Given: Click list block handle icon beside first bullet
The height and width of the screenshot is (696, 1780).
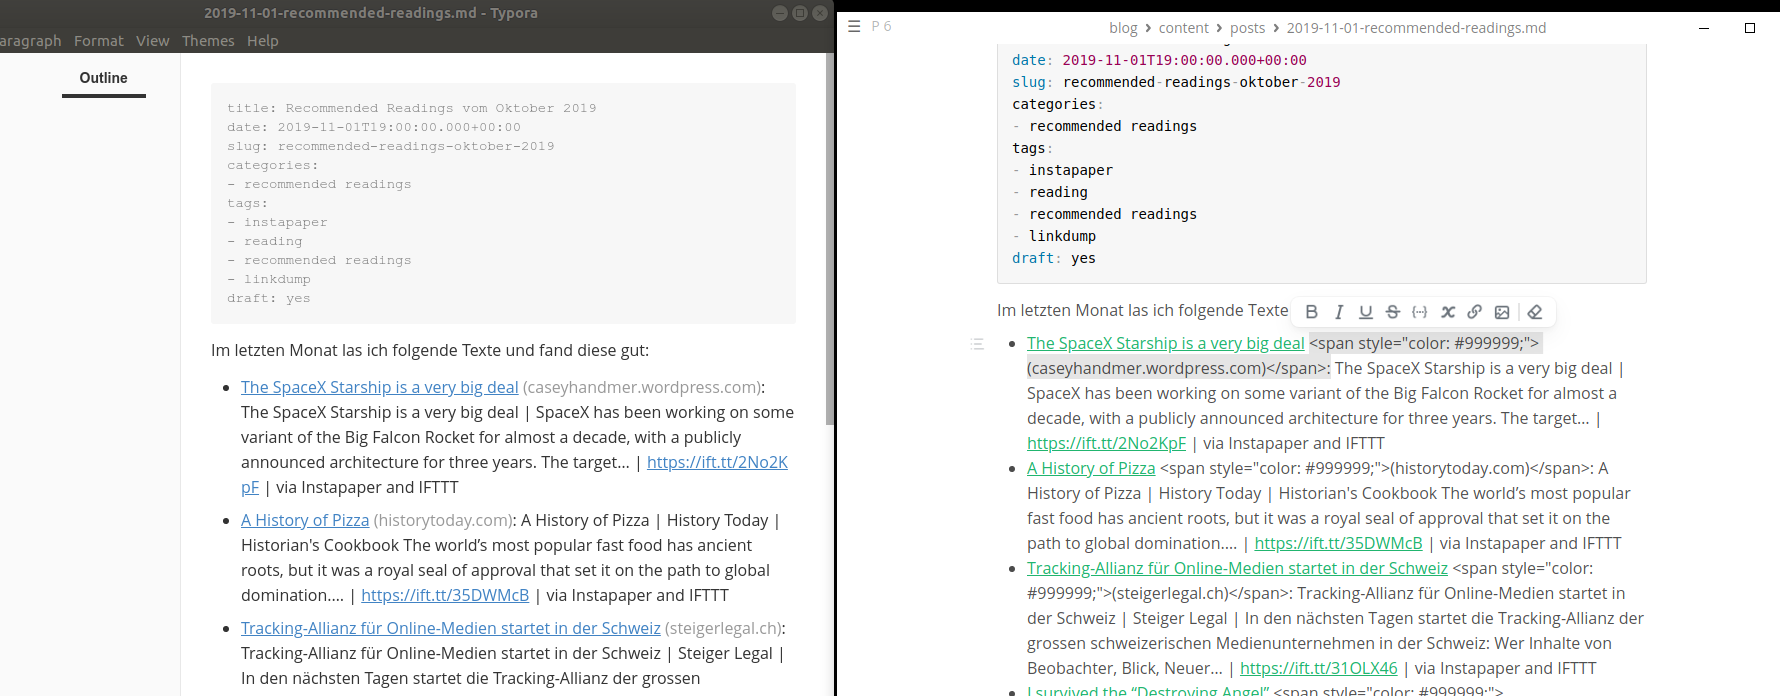Looking at the screenshot, I should pos(977,344).
